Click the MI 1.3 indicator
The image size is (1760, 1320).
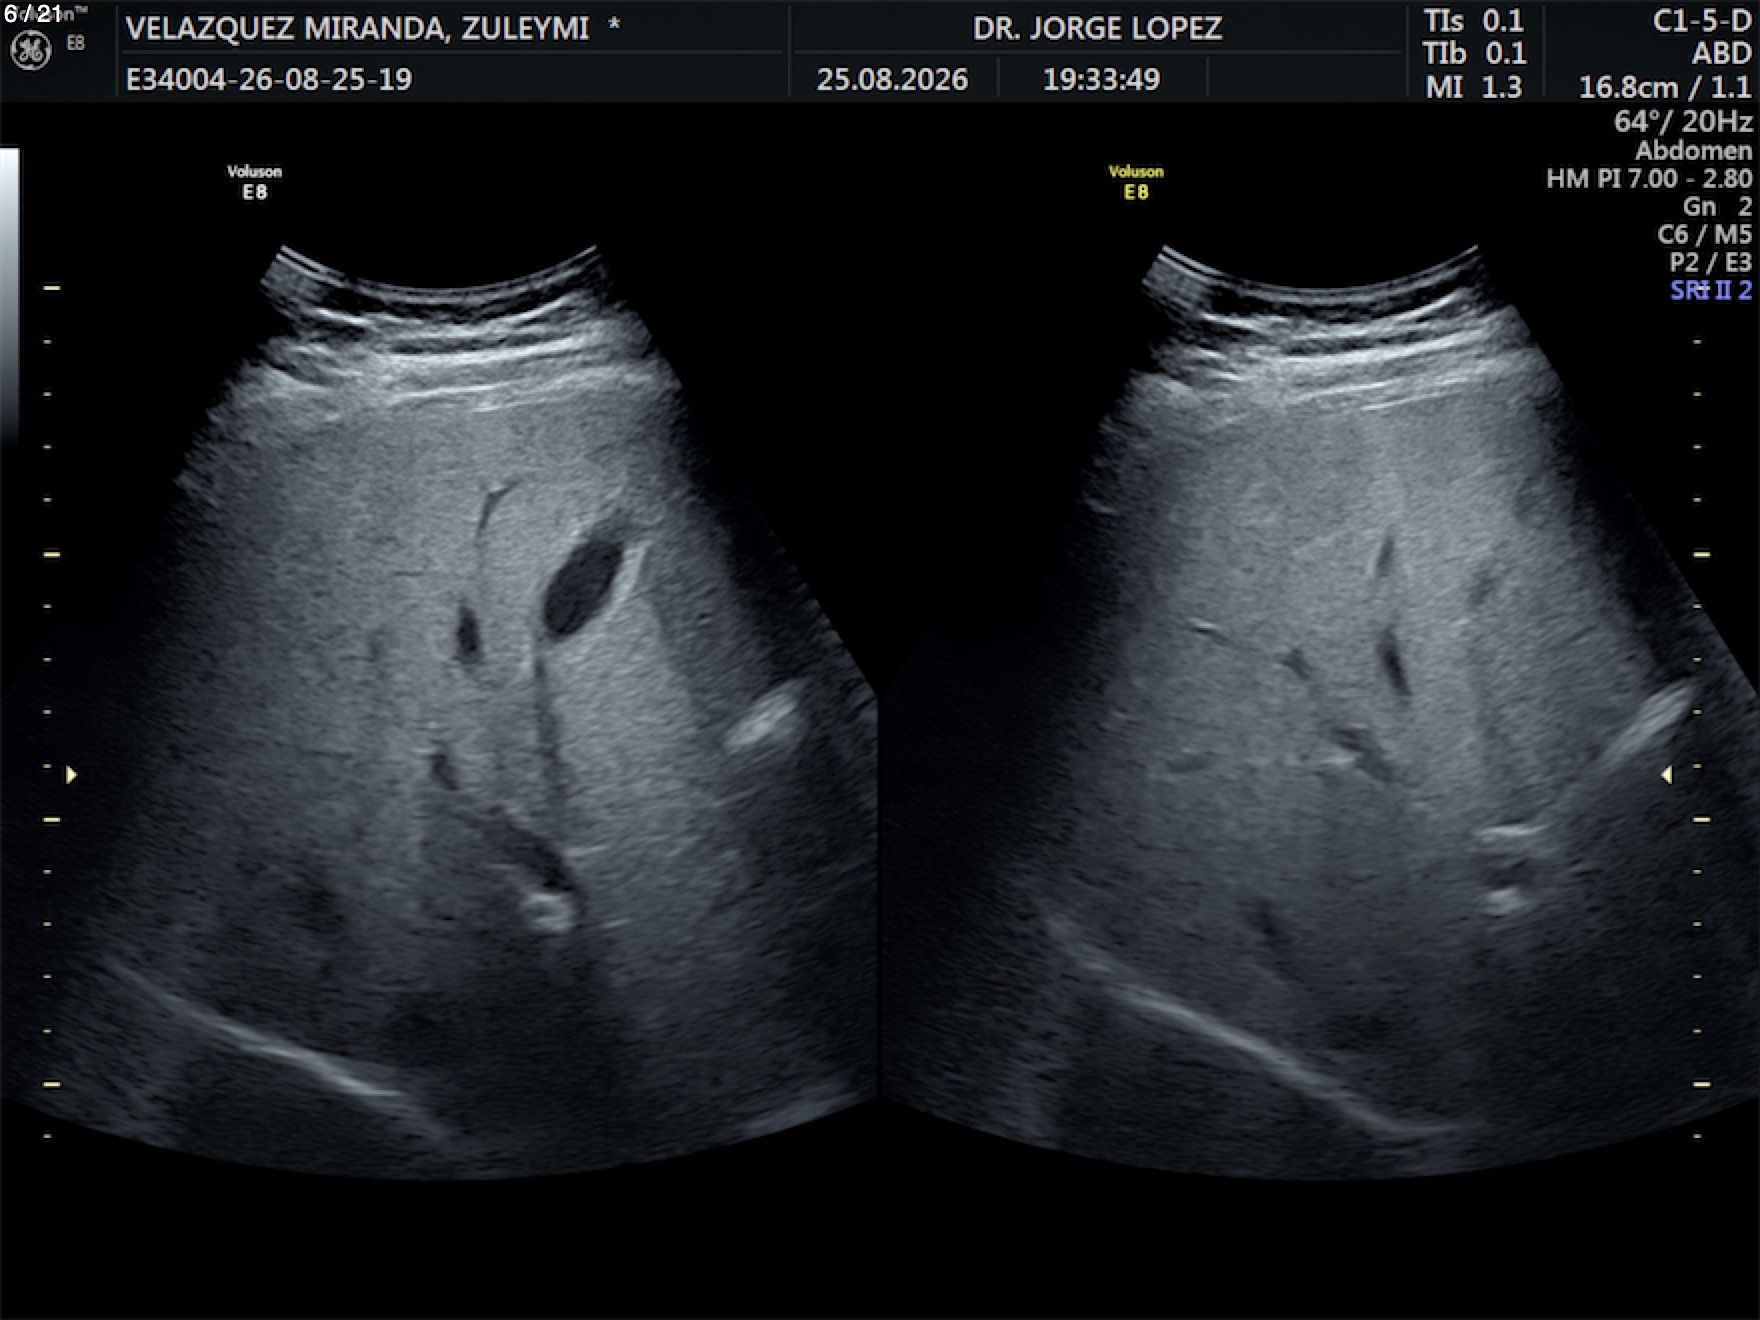point(1474,87)
